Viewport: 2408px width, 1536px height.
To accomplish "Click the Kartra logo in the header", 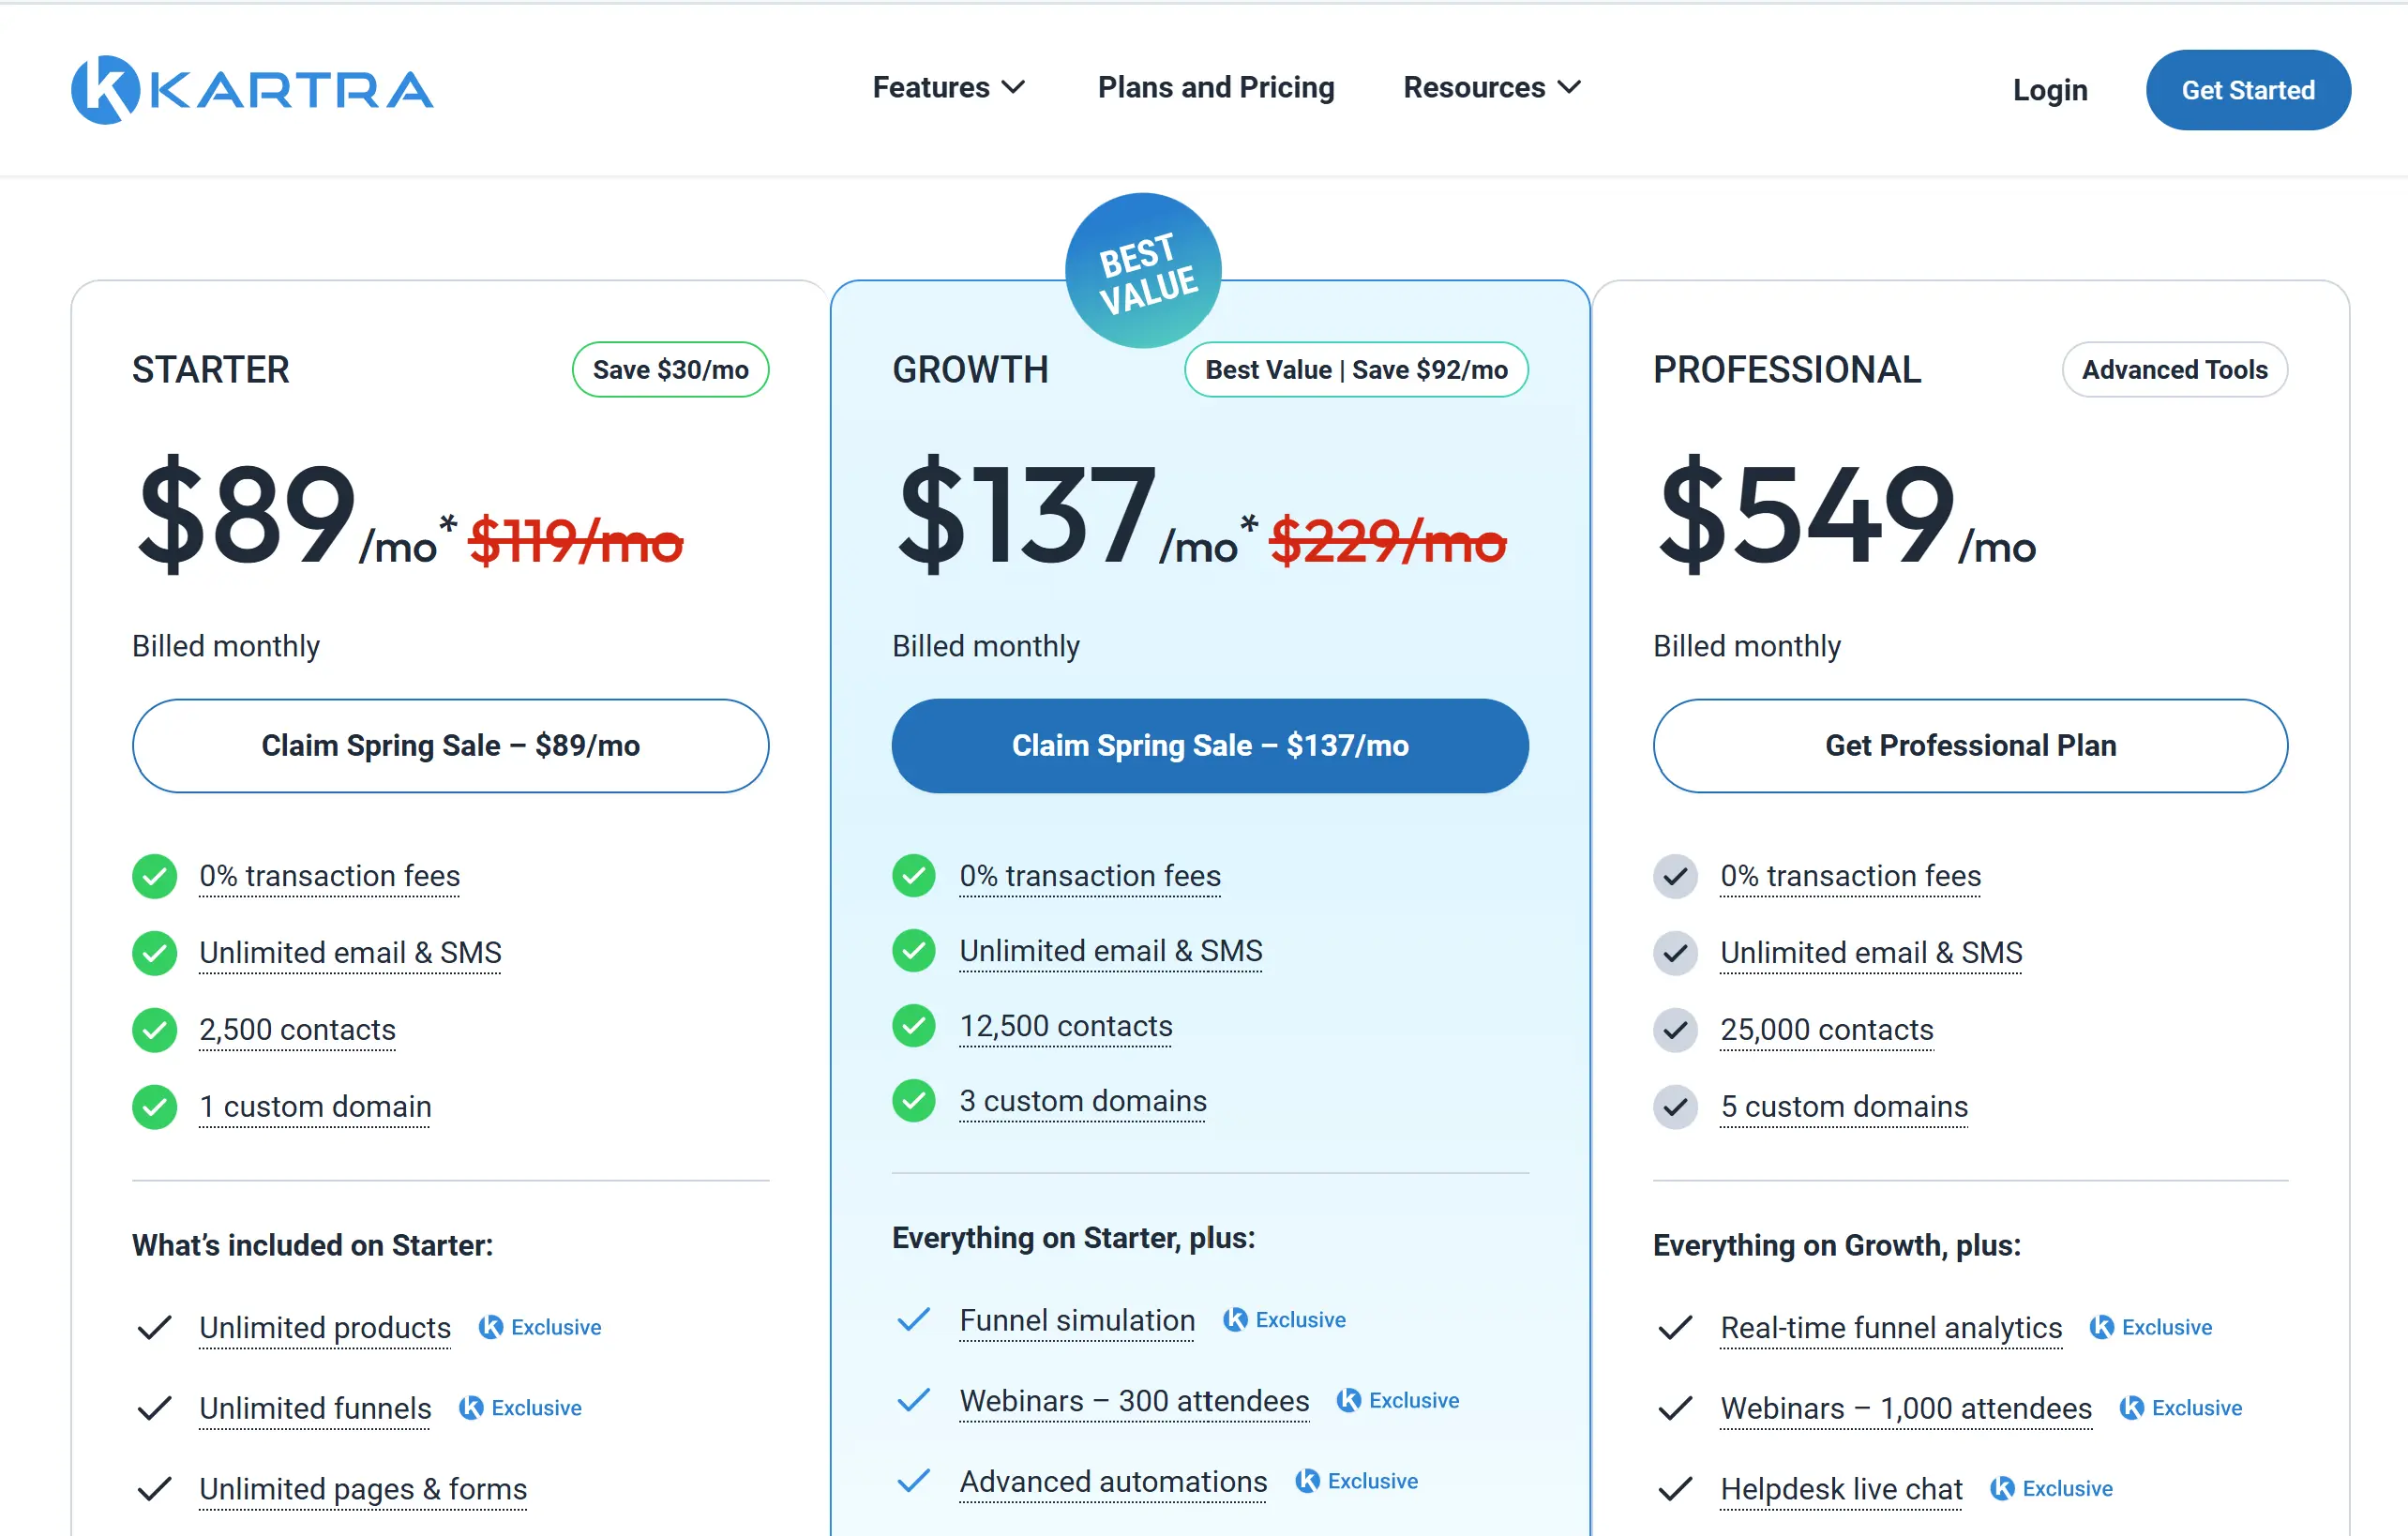I will pyautogui.click(x=252, y=89).
